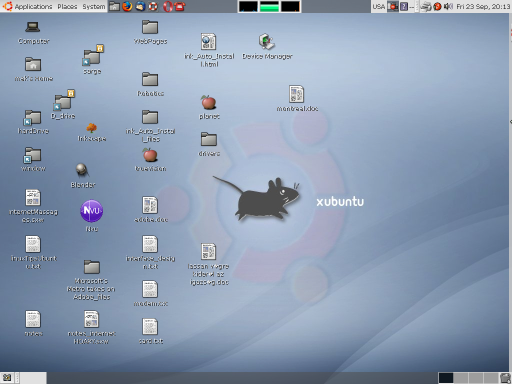The image size is (512, 384).
Task: Select the D_drive folder icon
Action: pyautogui.click(x=63, y=104)
